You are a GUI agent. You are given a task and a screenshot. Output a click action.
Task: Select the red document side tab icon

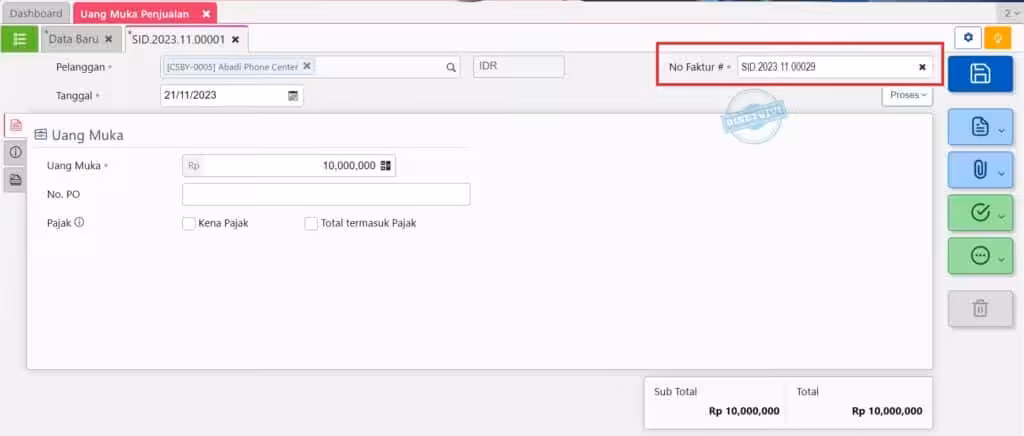click(16, 125)
